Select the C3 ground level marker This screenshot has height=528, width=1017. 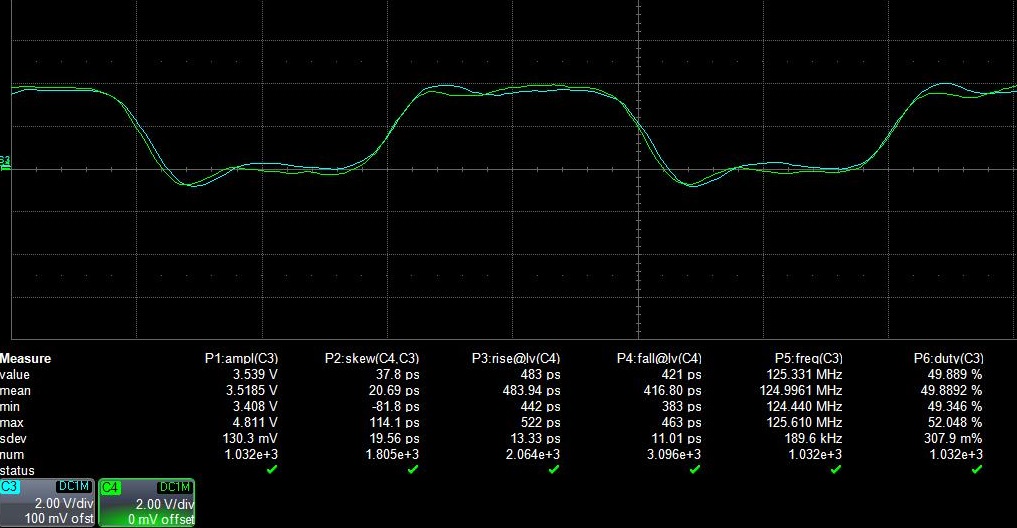coord(5,162)
